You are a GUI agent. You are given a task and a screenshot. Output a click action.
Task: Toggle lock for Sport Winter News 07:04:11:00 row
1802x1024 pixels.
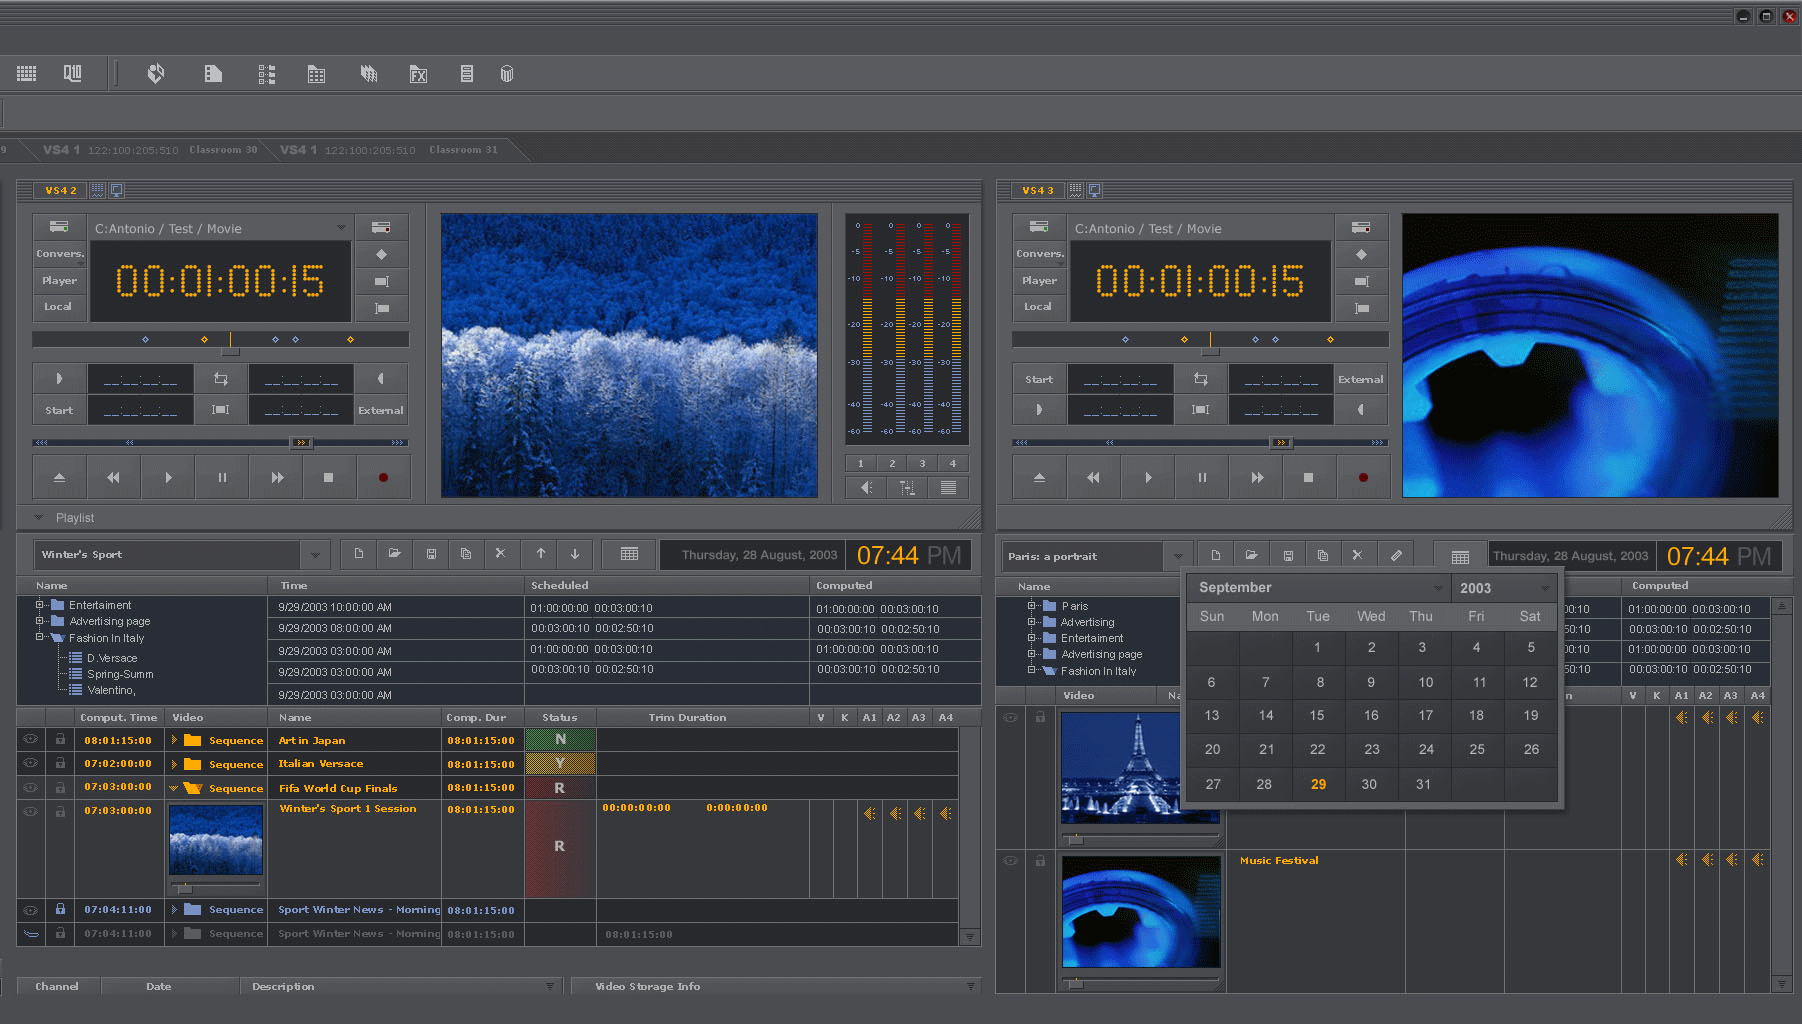pyautogui.click(x=60, y=909)
